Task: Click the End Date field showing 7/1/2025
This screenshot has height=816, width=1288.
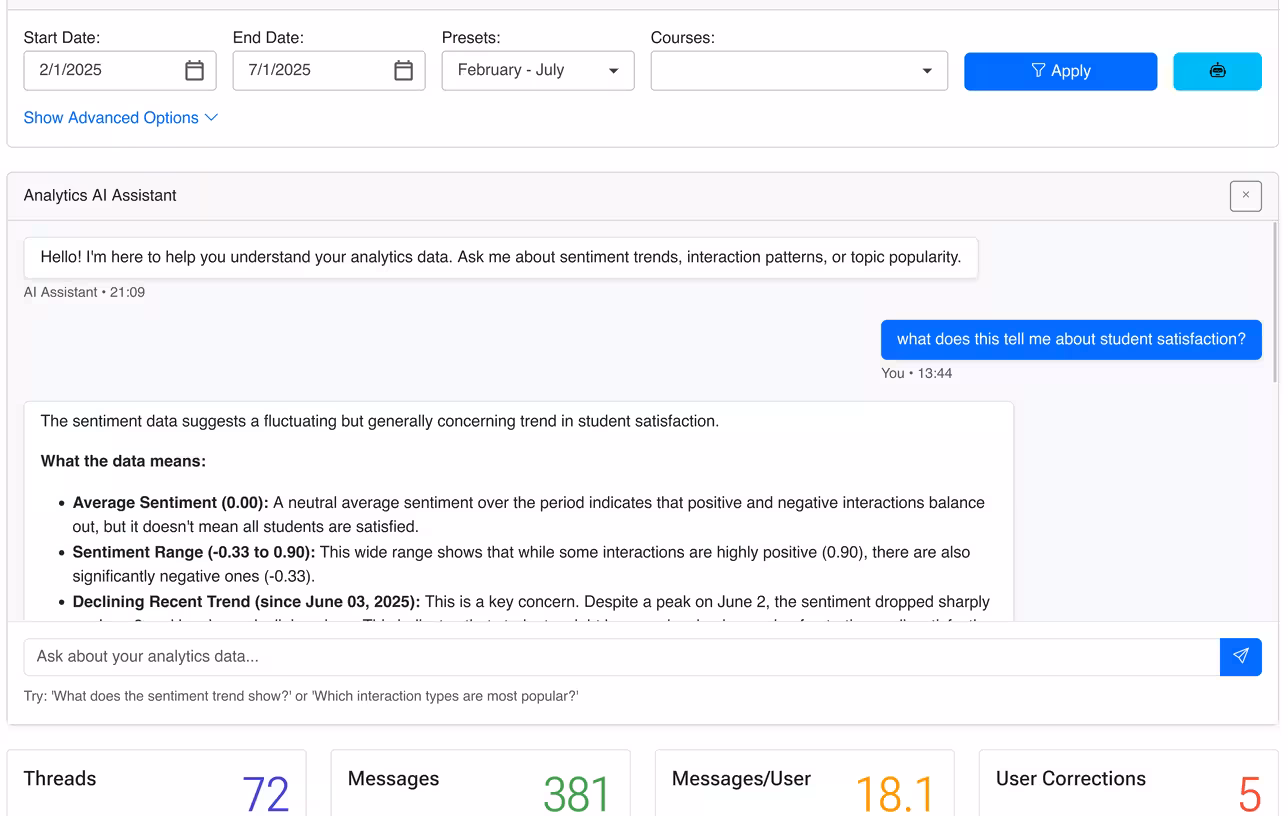Action: (x=329, y=71)
